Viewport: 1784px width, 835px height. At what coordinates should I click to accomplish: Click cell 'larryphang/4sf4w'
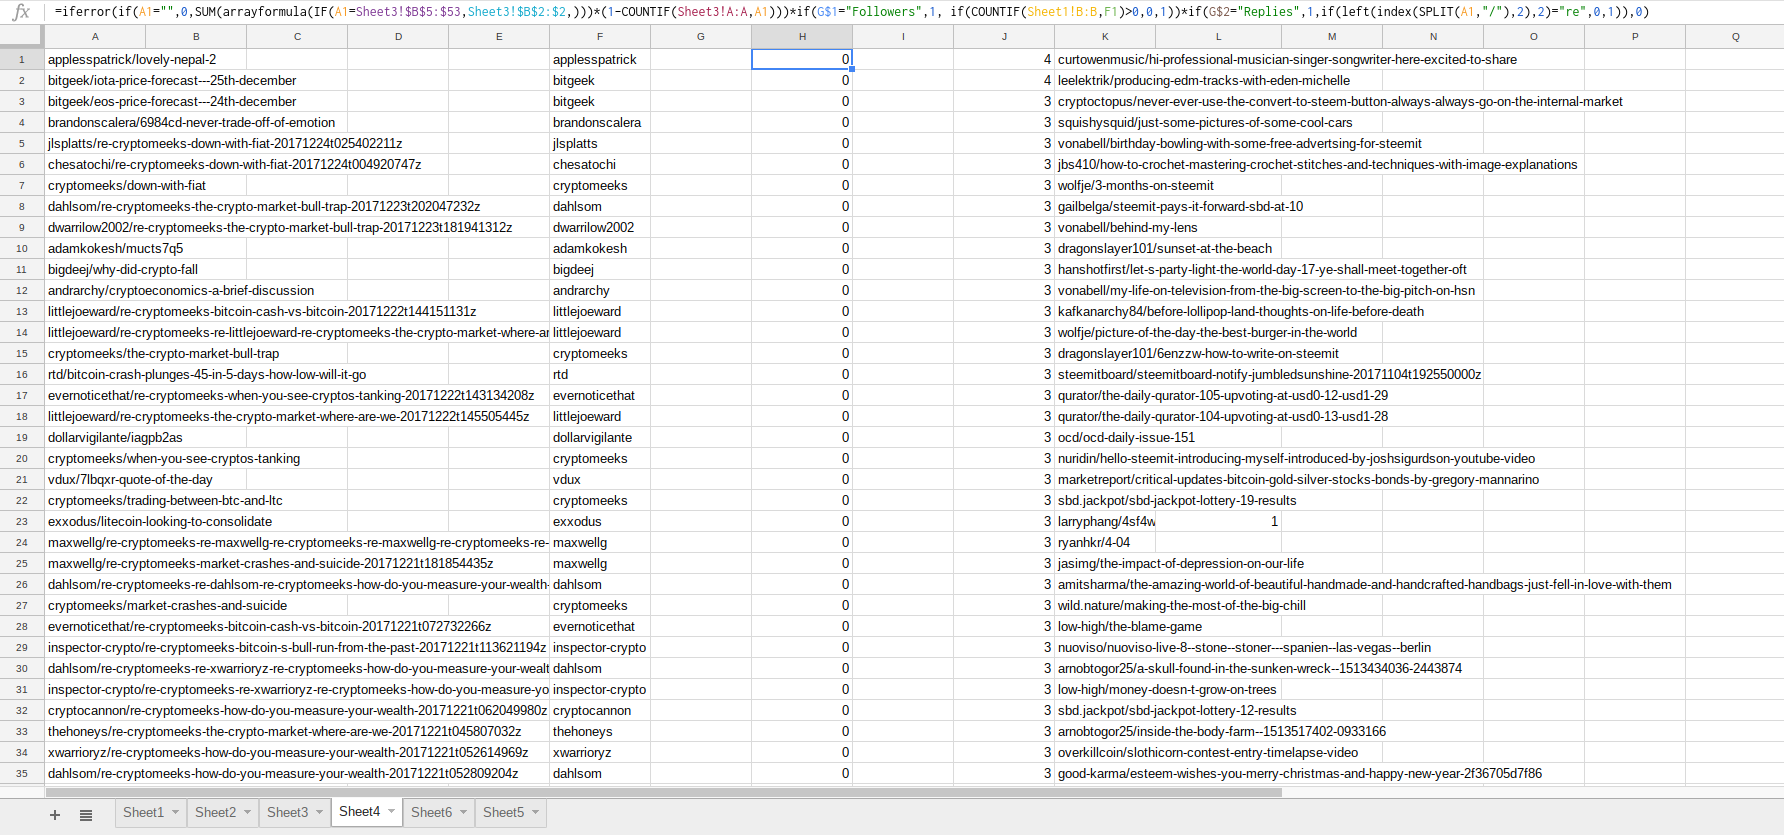1106,521
